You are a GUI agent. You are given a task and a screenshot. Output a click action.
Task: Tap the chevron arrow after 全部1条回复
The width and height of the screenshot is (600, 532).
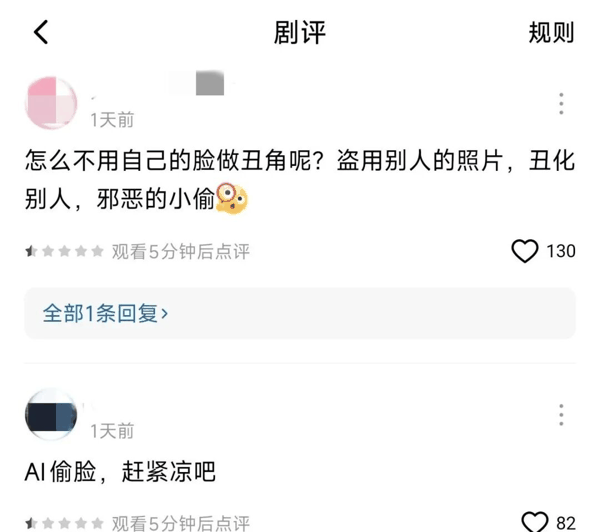click(165, 314)
